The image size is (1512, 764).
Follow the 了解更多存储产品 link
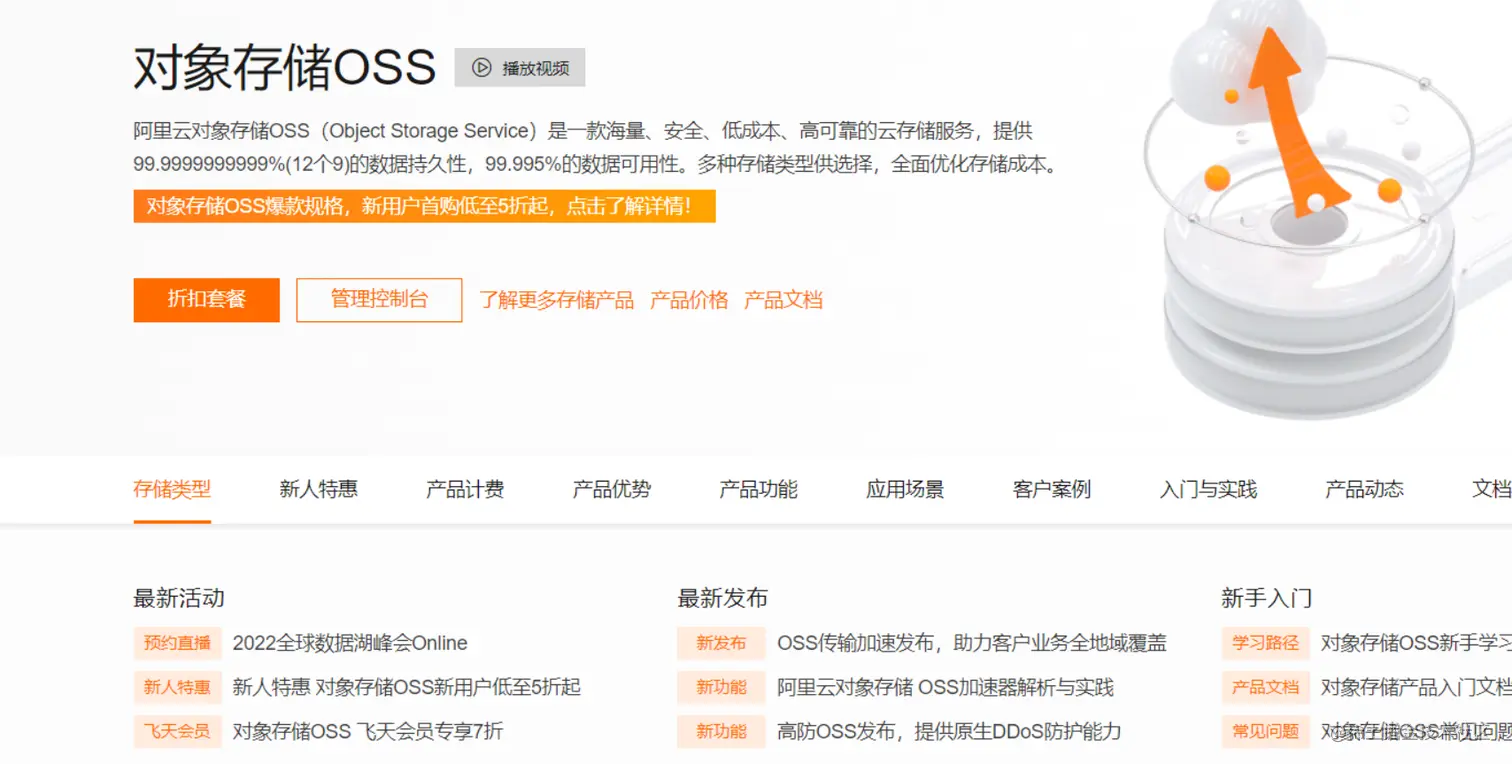point(556,300)
